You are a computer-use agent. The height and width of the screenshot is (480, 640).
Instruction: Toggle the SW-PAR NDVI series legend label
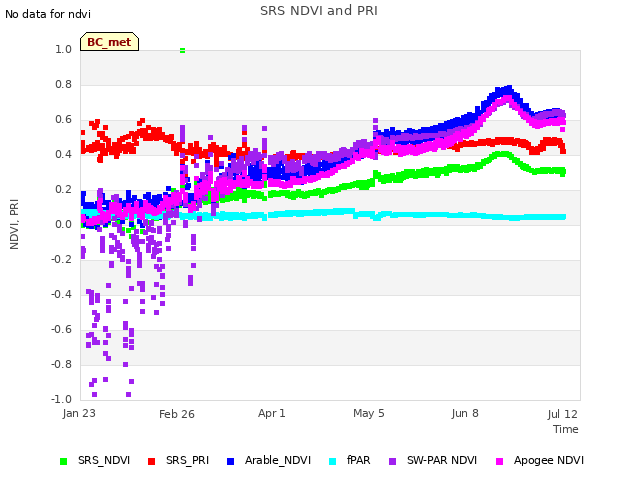point(442,460)
